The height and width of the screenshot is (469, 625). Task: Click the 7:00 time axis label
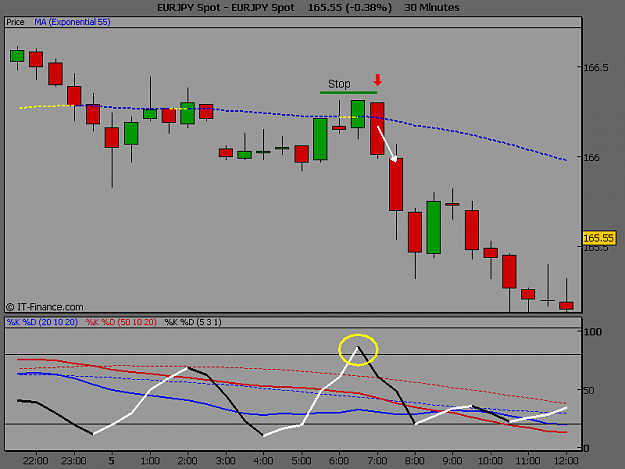(377, 461)
